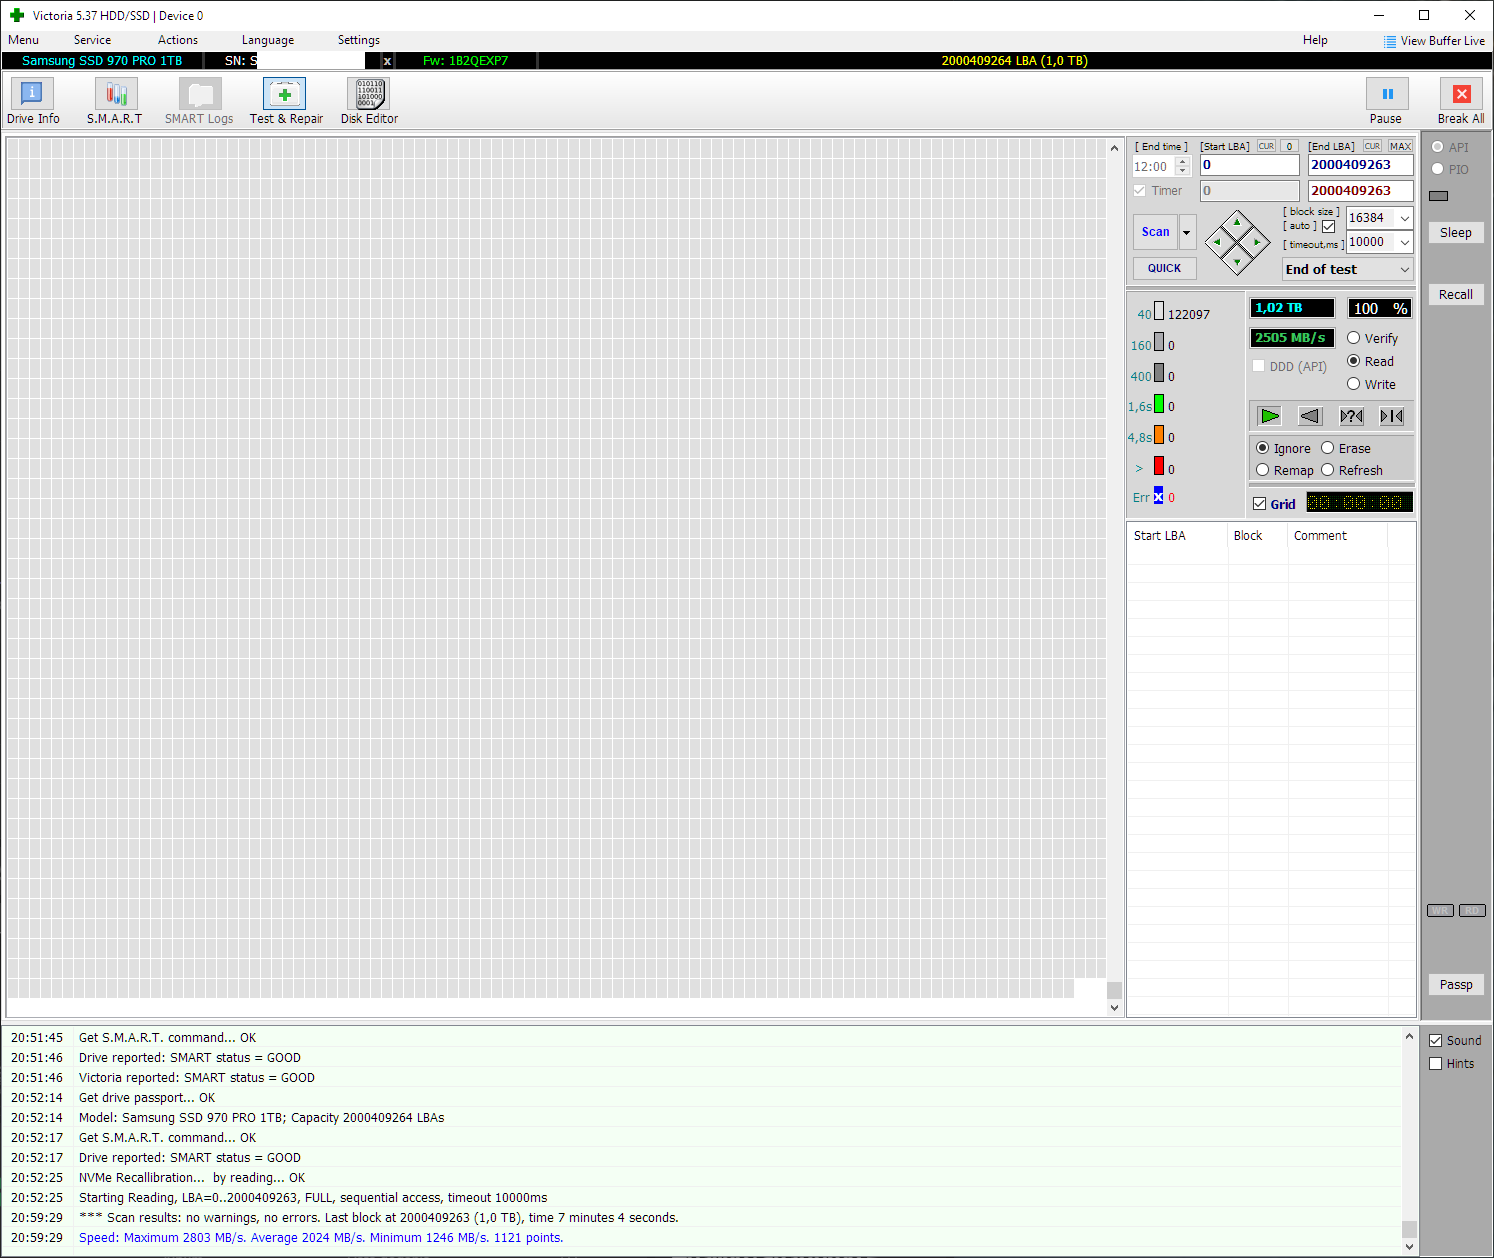The image size is (1494, 1258).
Task: Select the Erase error action
Action: pos(1328,448)
